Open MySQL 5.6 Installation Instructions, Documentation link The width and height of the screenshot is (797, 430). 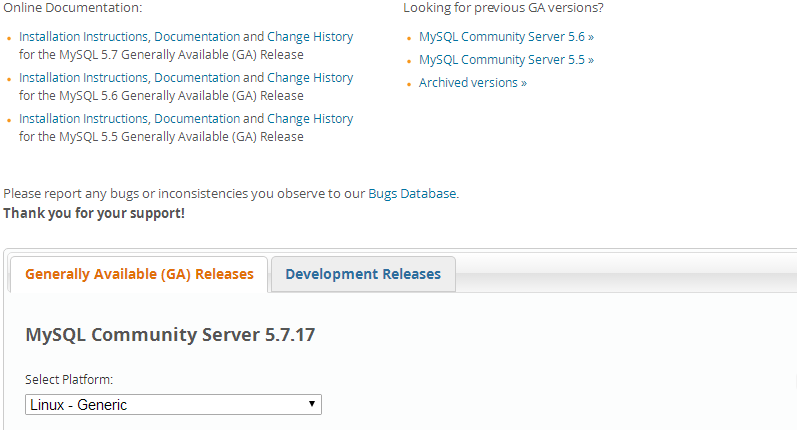pos(130,78)
